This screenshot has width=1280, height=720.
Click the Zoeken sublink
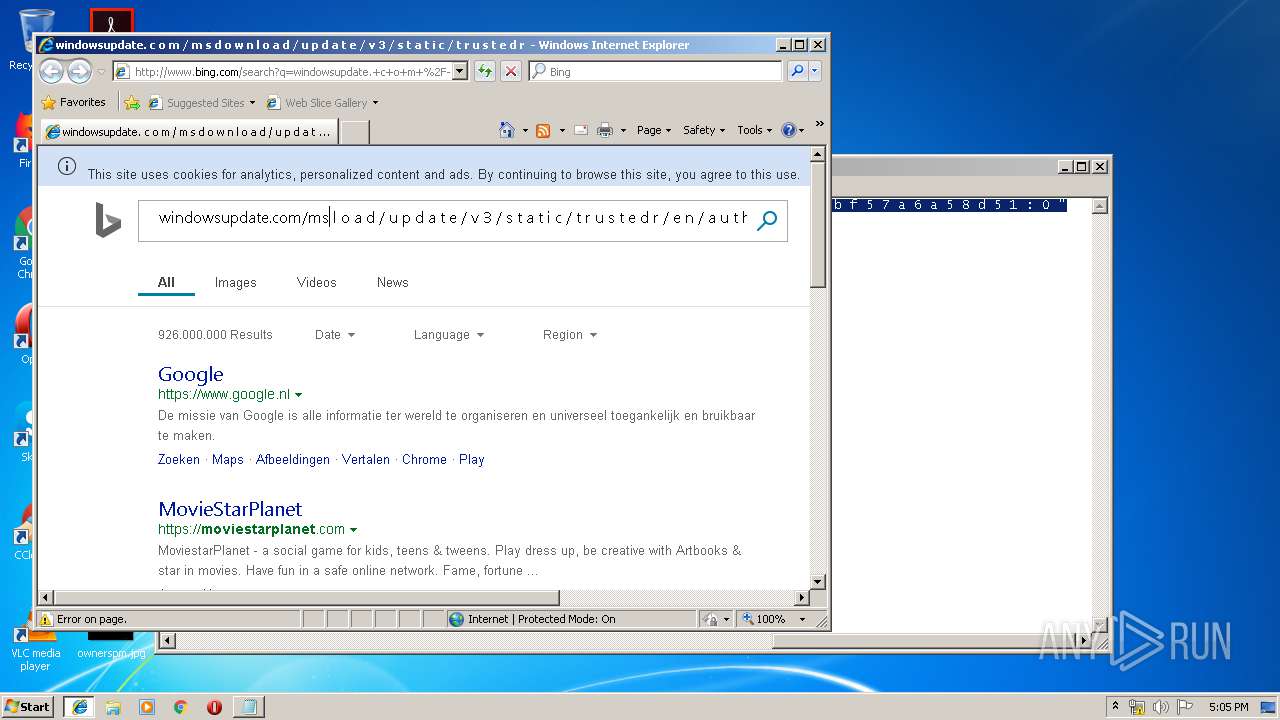(x=179, y=460)
